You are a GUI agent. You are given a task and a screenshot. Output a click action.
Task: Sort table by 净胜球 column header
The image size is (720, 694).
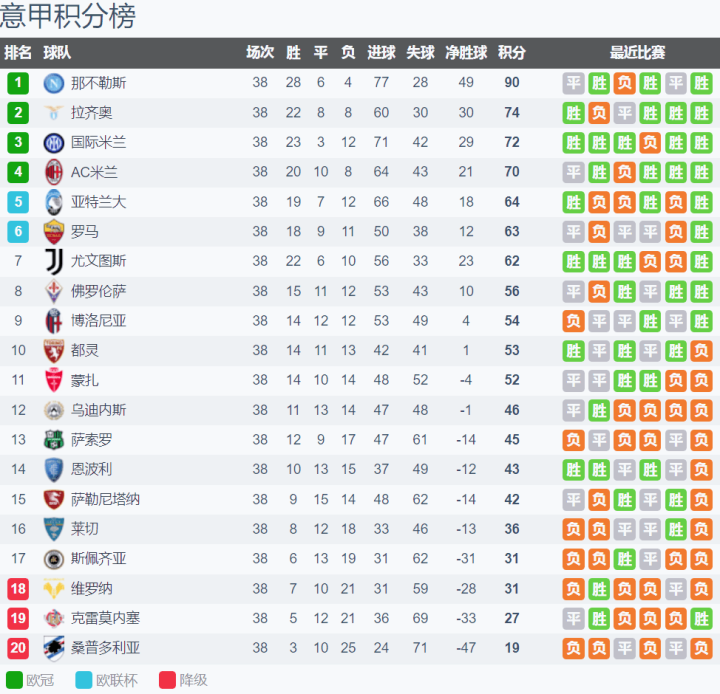(x=466, y=53)
